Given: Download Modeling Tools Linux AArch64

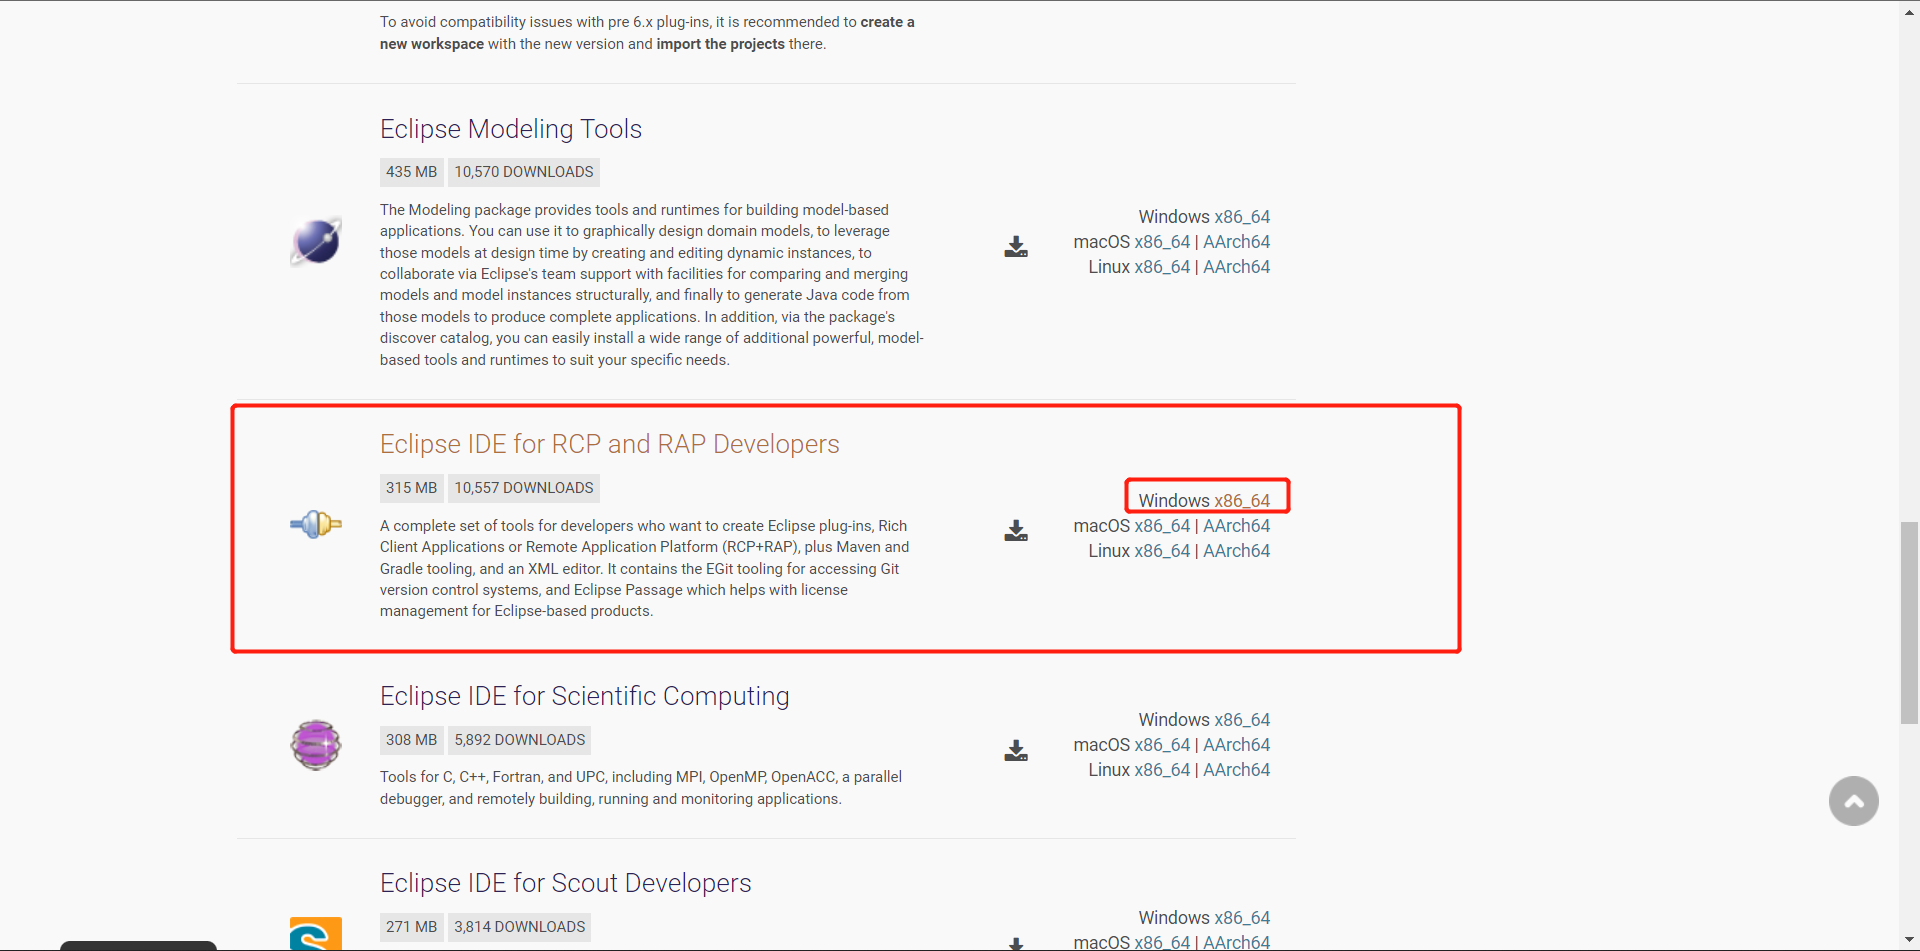Looking at the screenshot, I should [x=1237, y=267].
